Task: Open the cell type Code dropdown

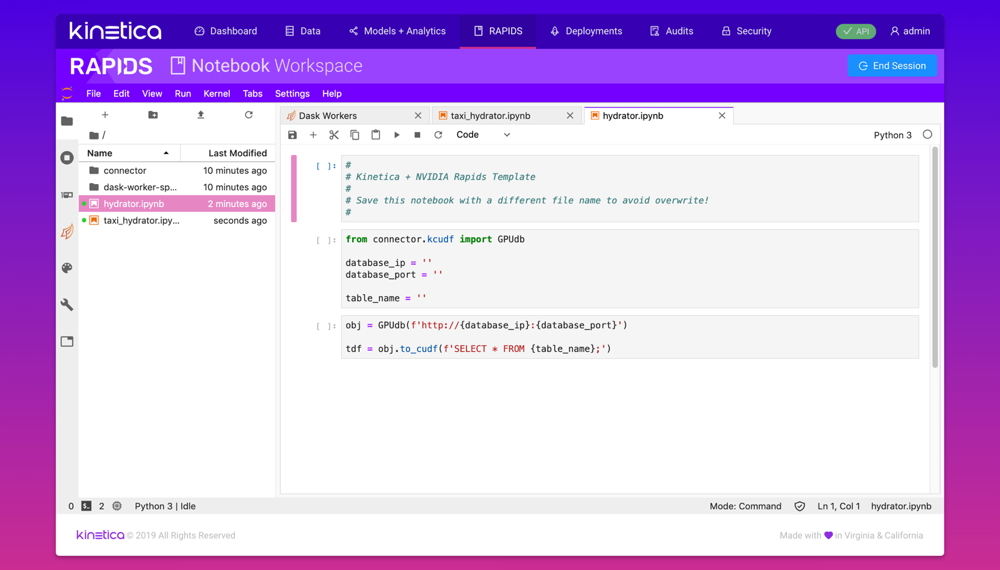Action: click(483, 135)
